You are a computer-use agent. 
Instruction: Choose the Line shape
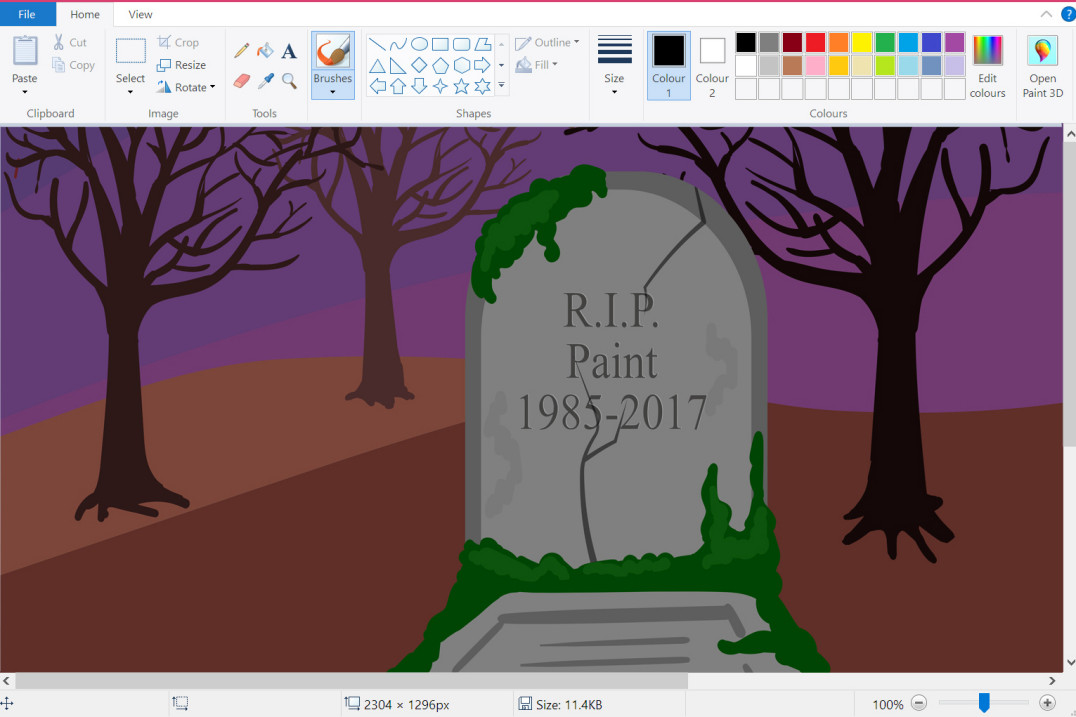[x=377, y=45]
